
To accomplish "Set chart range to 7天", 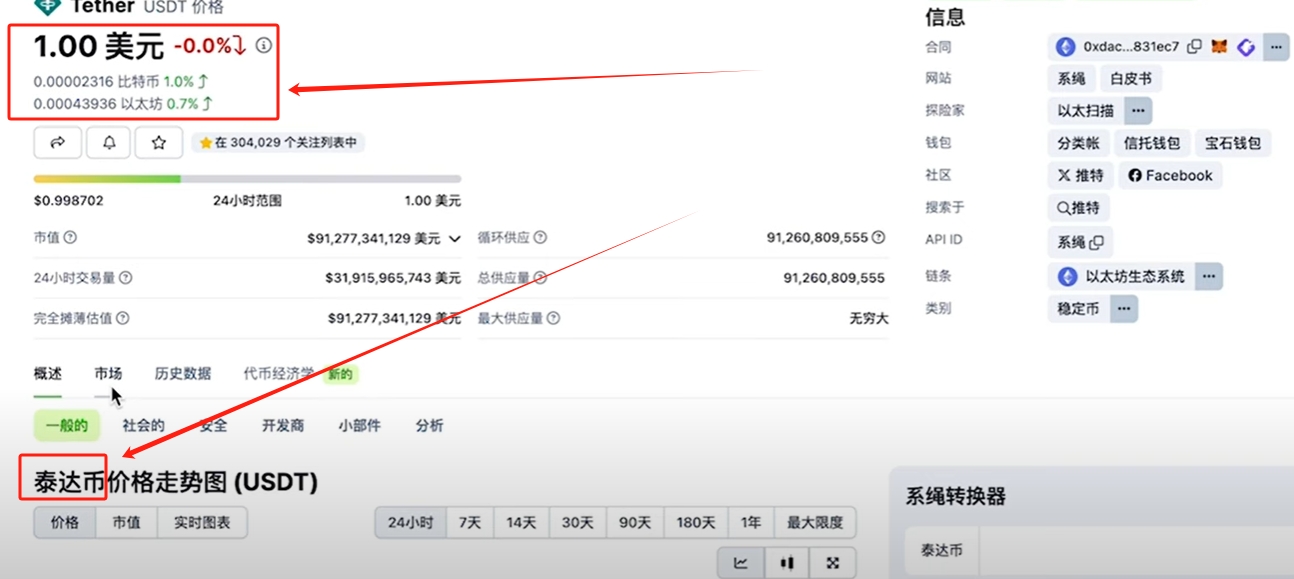I will point(470,522).
